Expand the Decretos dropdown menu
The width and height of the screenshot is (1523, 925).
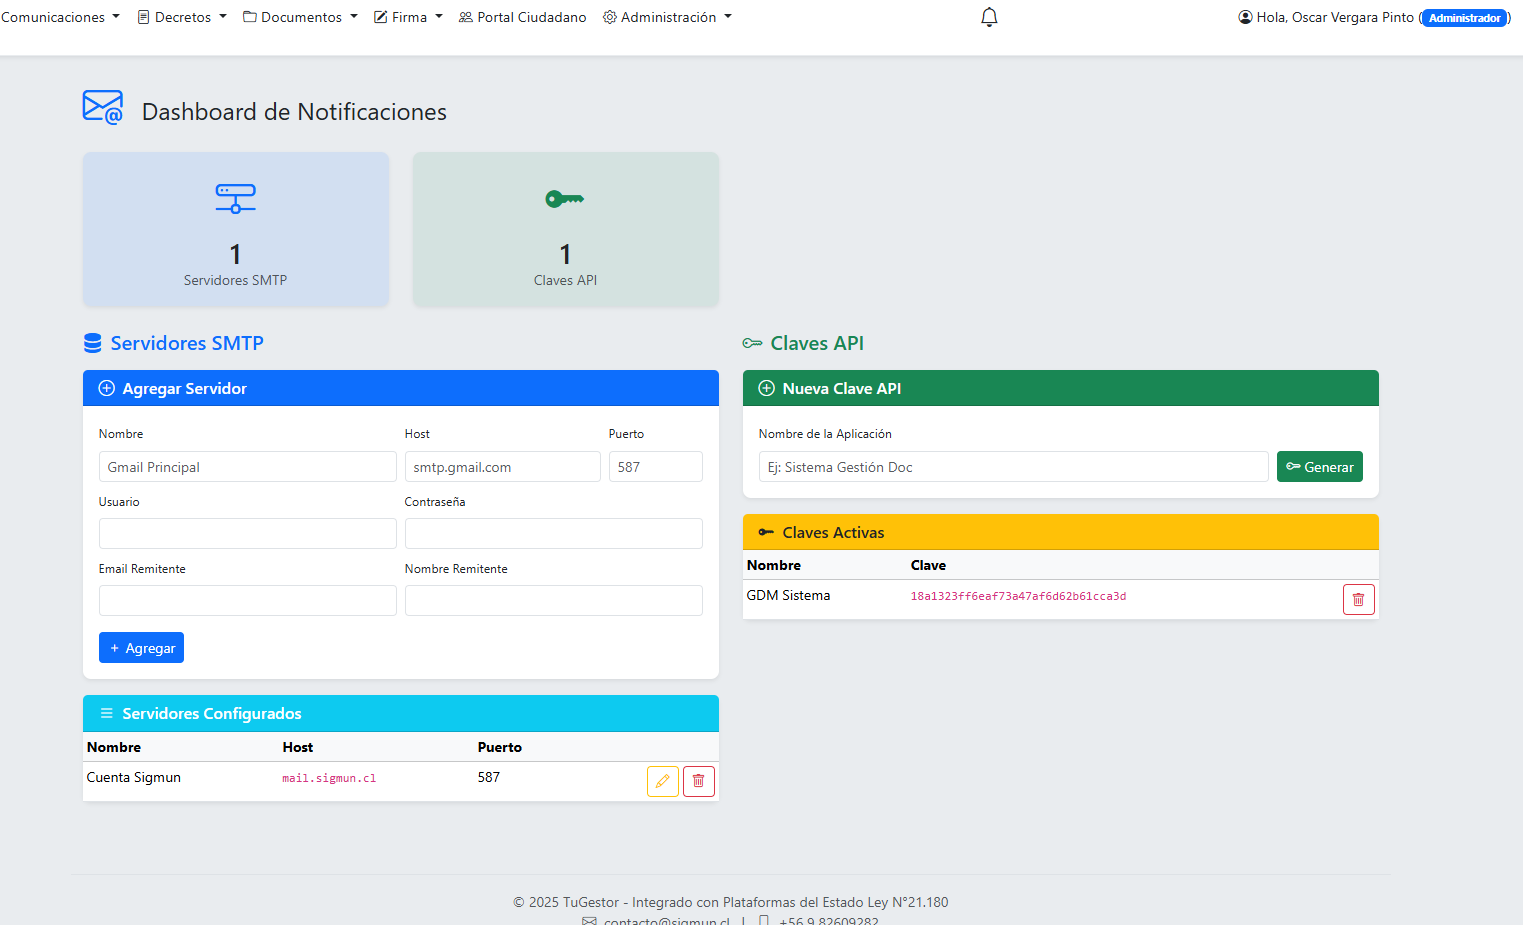182,17
